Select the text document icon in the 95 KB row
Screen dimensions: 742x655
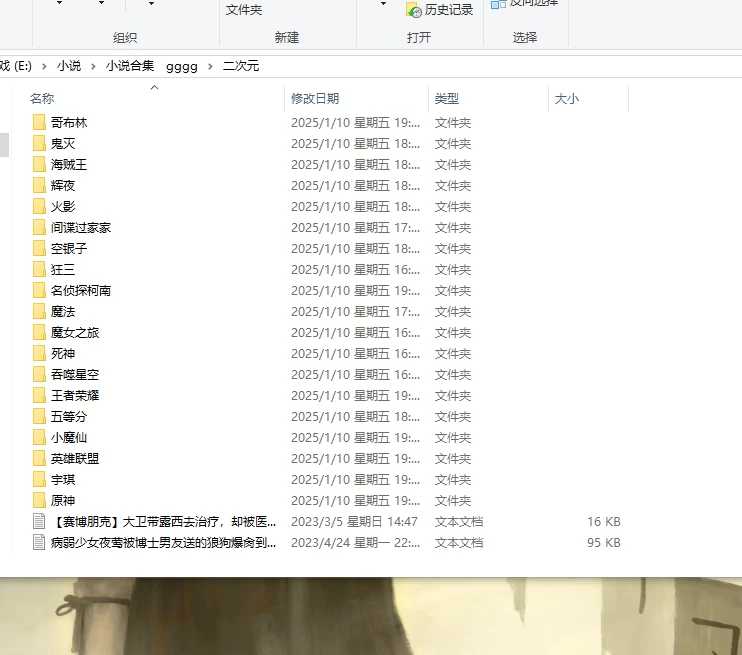(x=39, y=542)
